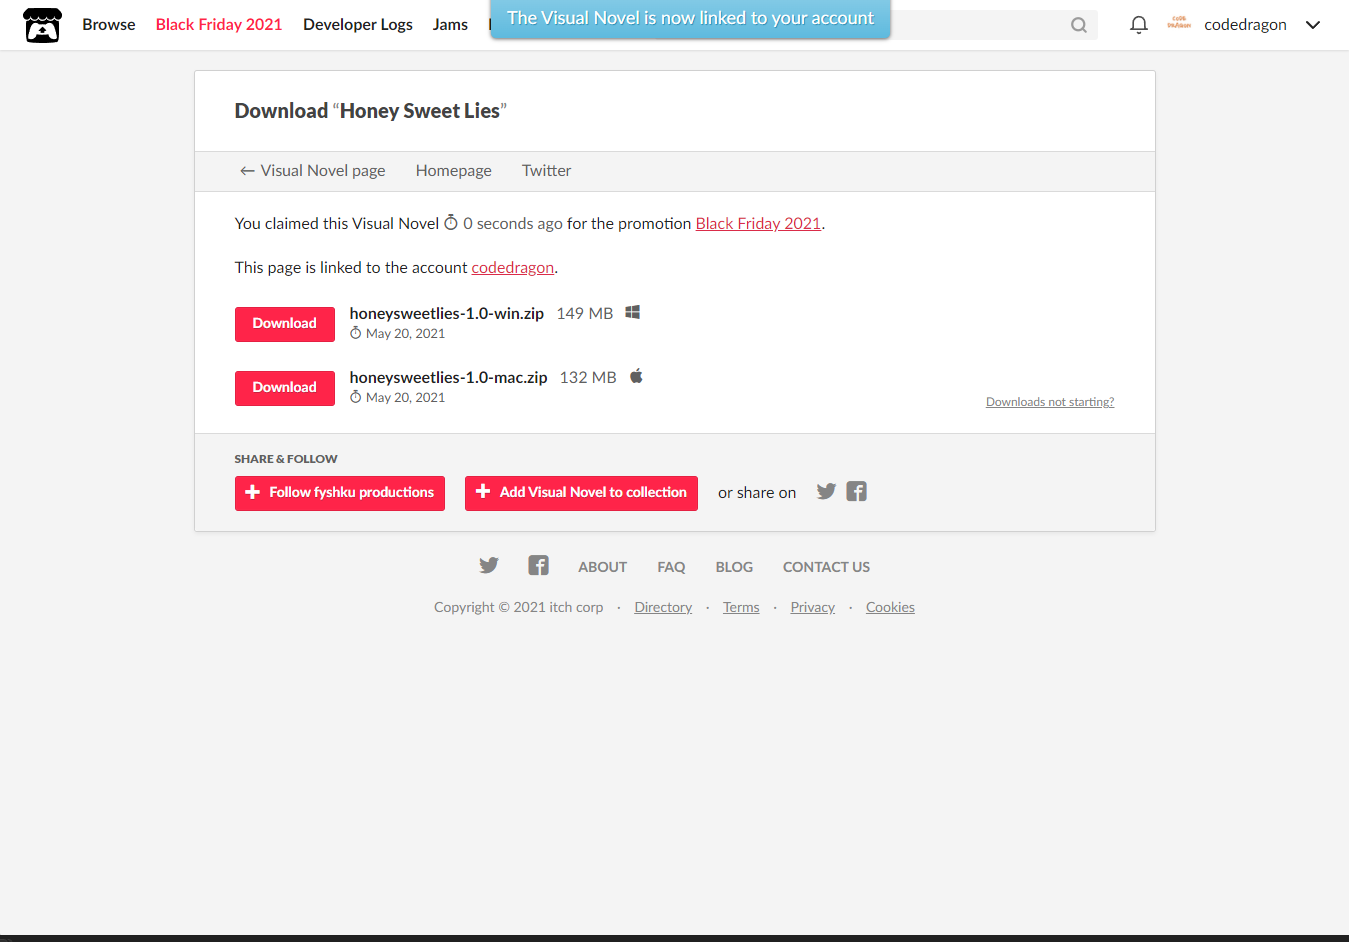
Task: Click the codedragon avatar image
Action: [x=1179, y=24]
